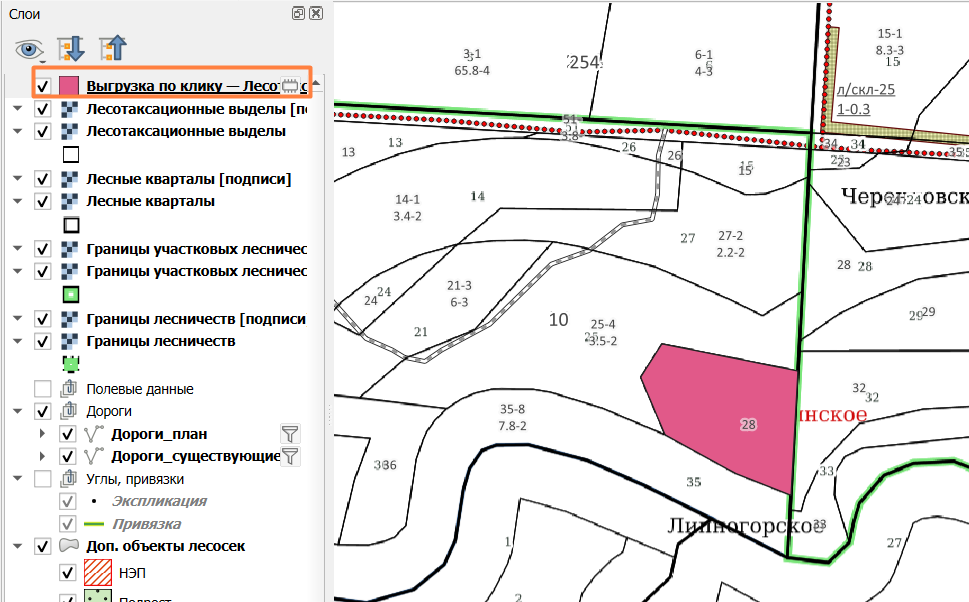Toggle the Углы, привязки group checkbox

pos(43,479)
